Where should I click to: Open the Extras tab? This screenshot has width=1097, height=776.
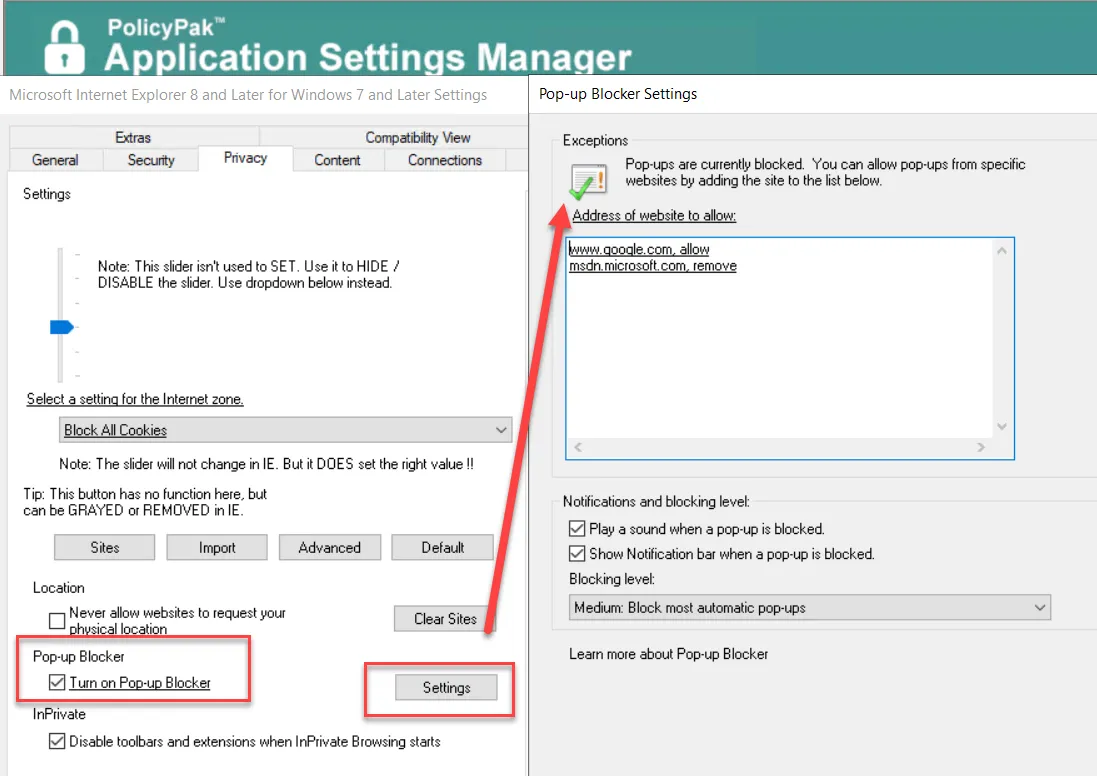(133, 137)
